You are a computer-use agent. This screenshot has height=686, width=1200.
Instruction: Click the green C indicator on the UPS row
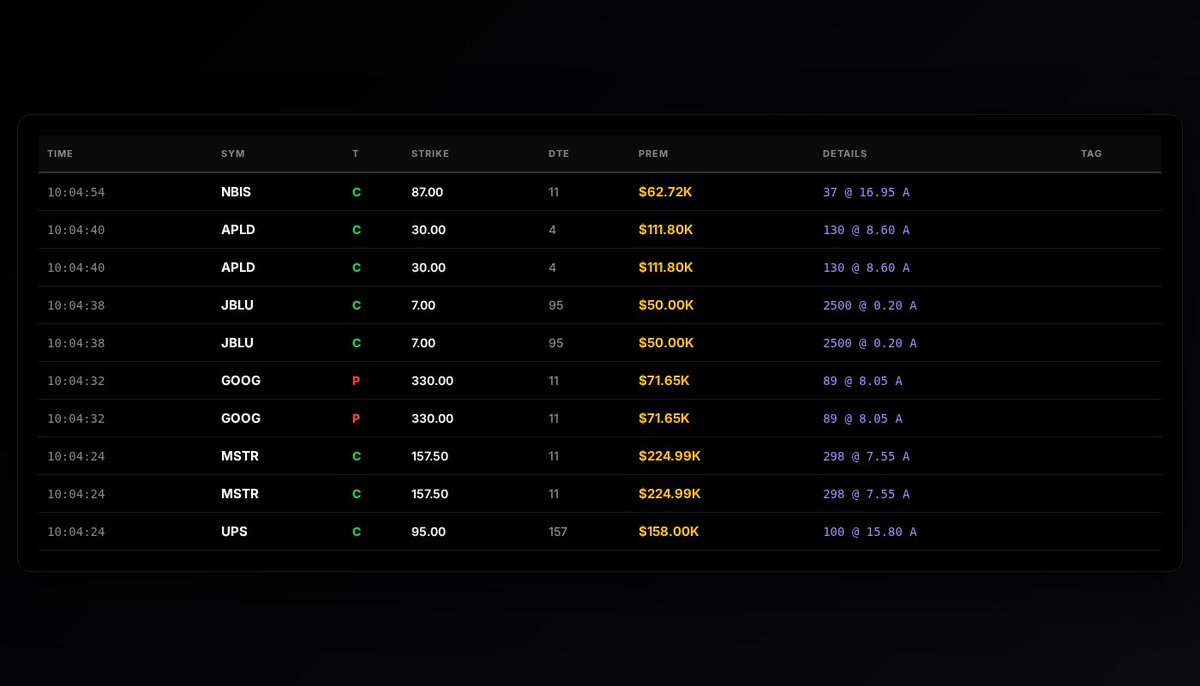pyautogui.click(x=356, y=532)
